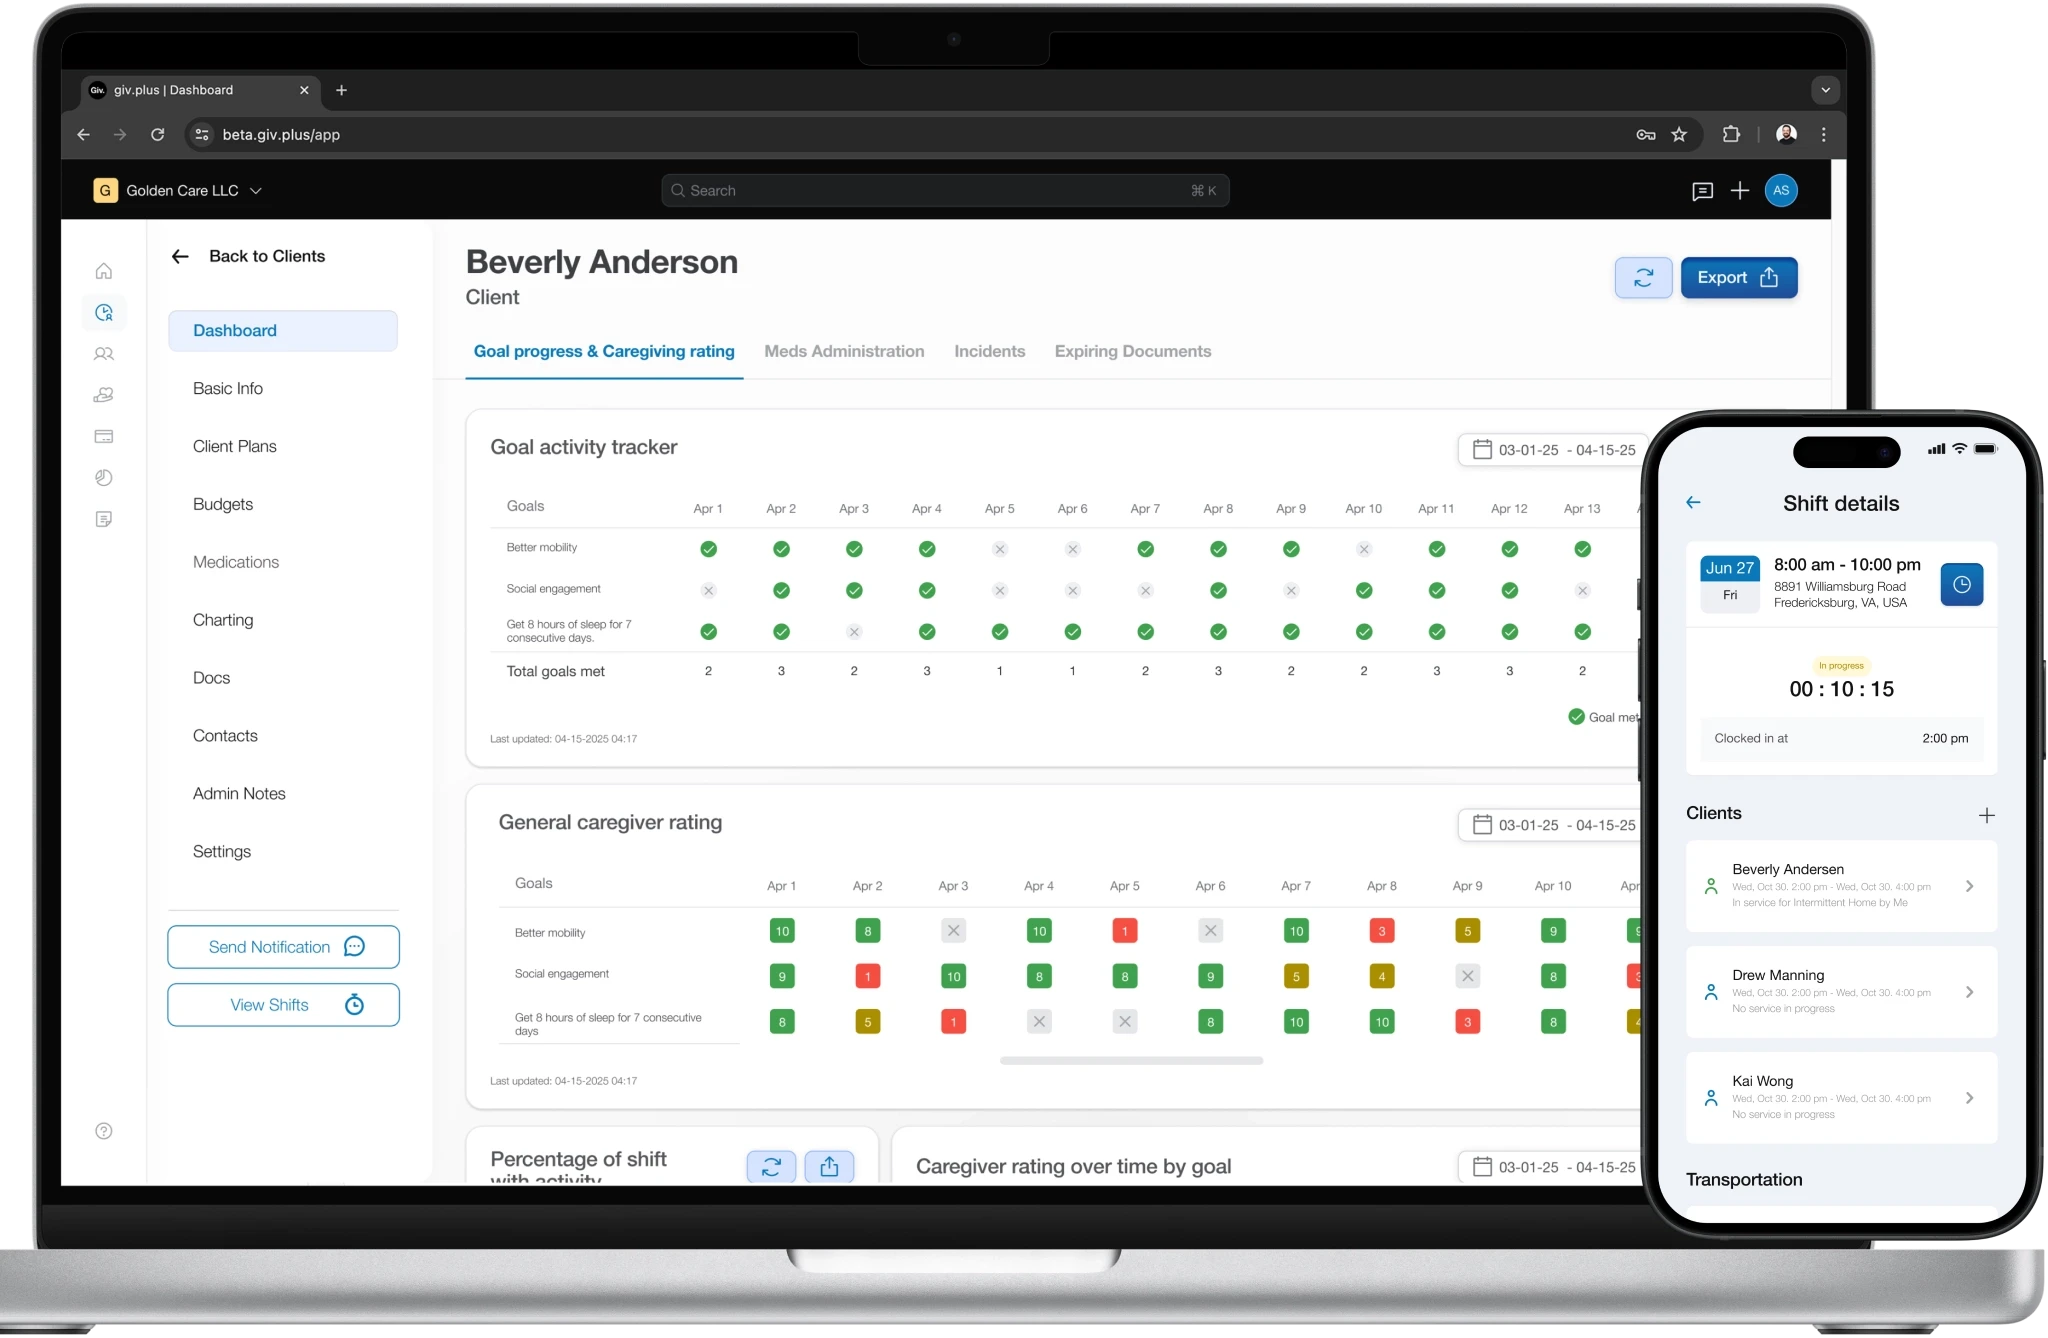
Task: Open Goal activity tracker date range picker
Action: click(1553, 450)
